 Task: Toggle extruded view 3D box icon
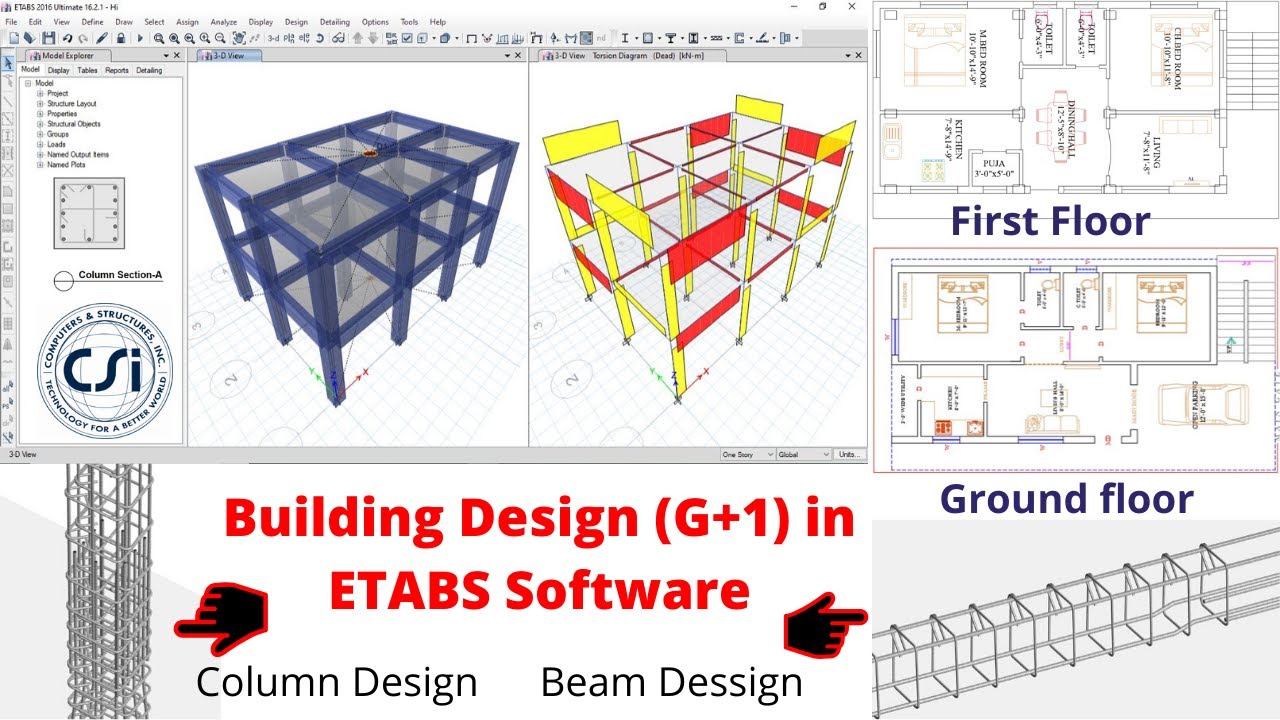point(445,38)
